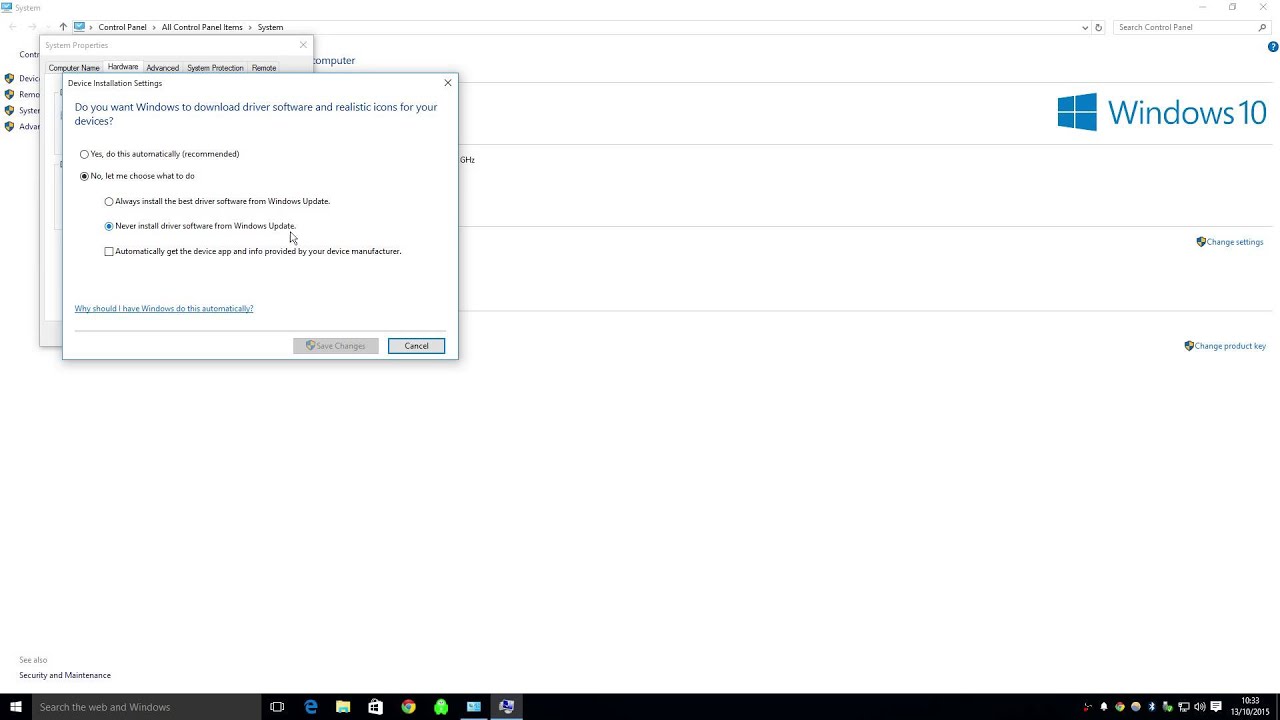The height and width of the screenshot is (720, 1280).
Task: Choose 'Never install driver software from Windows Update'
Action: coord(200,226)
